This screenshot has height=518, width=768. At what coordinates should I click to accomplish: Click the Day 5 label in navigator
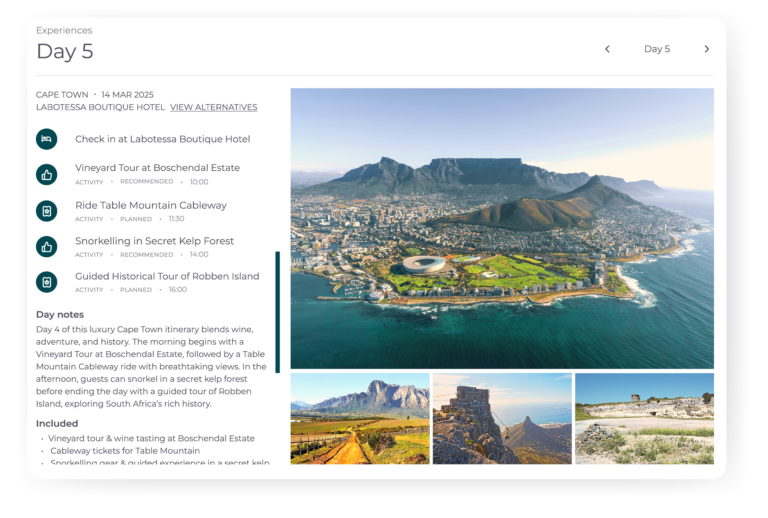pyautogui.click(x=657, y=49)
